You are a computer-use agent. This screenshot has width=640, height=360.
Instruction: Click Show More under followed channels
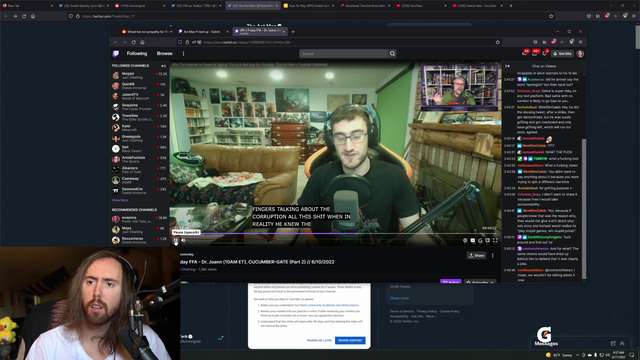click(x=120, y=200)
